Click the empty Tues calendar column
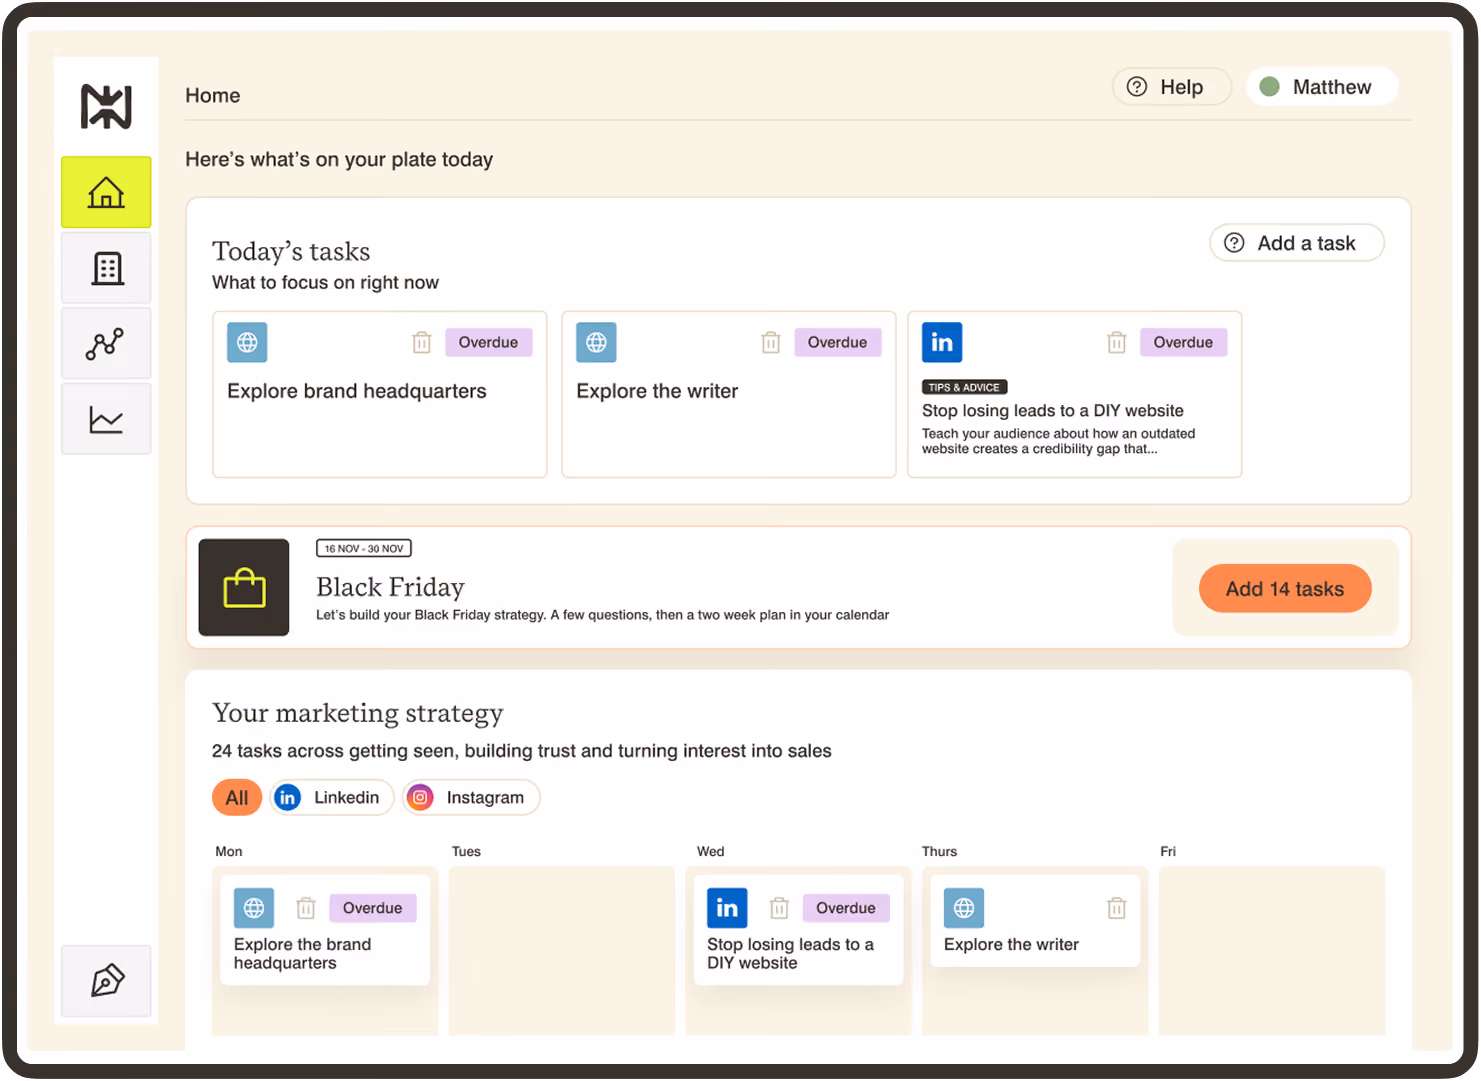Image resolution: width=1481 pixels, height=1081 pixels. [x=562, y=950]
